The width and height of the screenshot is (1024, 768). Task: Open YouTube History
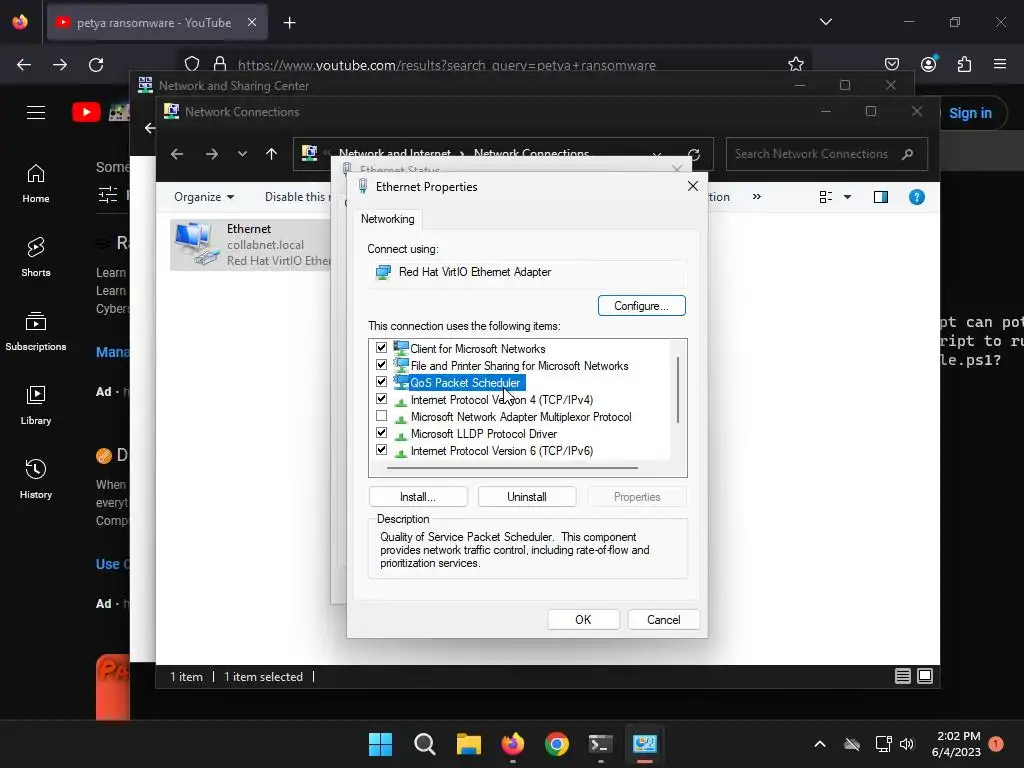[36, 479]
